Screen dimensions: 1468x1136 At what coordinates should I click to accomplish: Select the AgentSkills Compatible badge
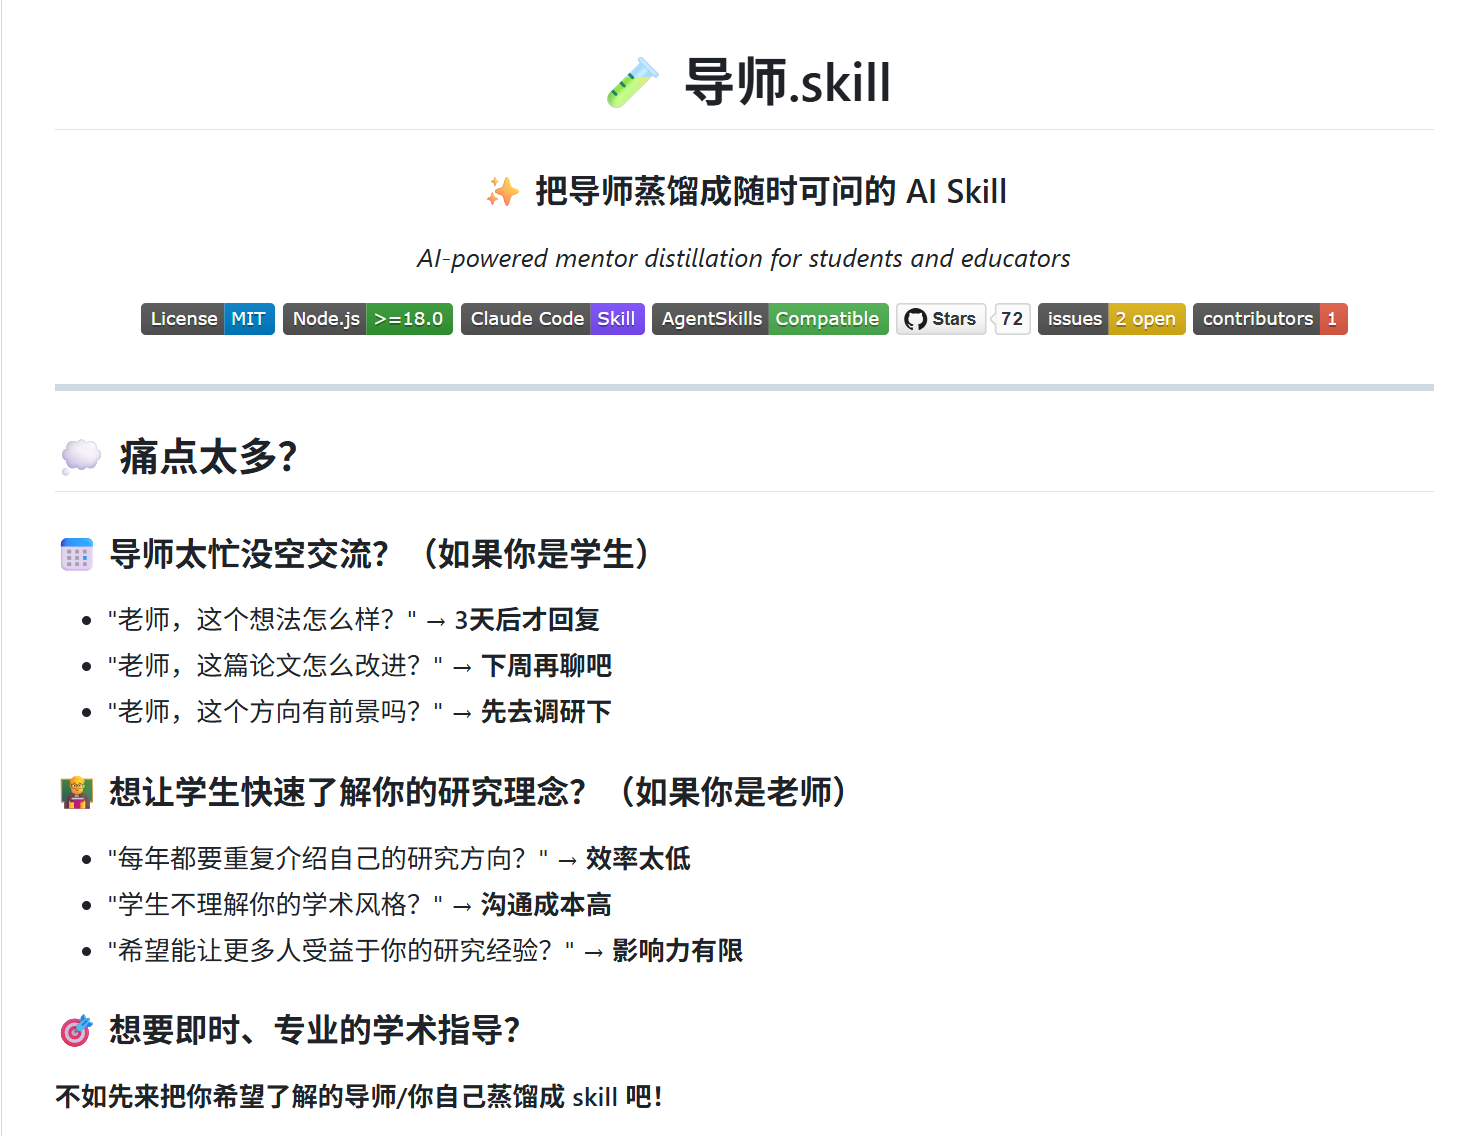pos(769,318)
